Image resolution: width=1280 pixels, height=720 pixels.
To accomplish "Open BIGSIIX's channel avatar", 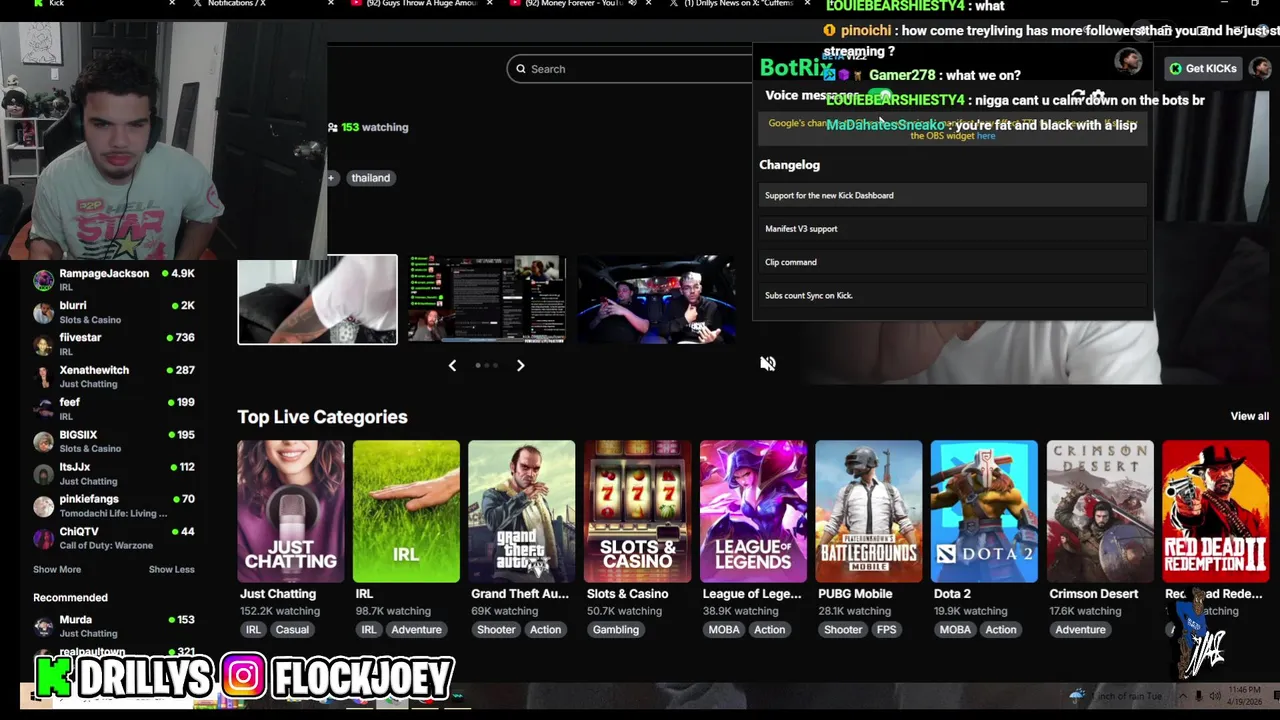I will [x=43, y=442].
